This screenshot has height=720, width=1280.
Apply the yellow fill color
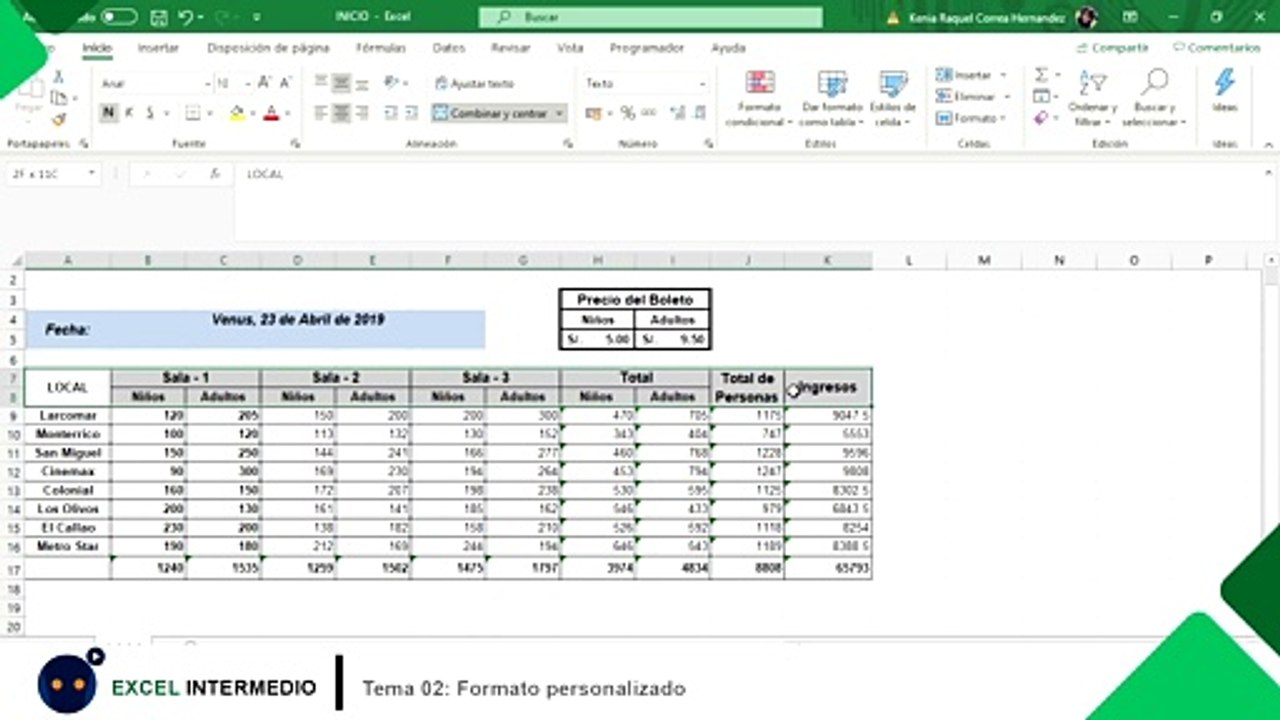pyautogui.click(x=237, y=113)
